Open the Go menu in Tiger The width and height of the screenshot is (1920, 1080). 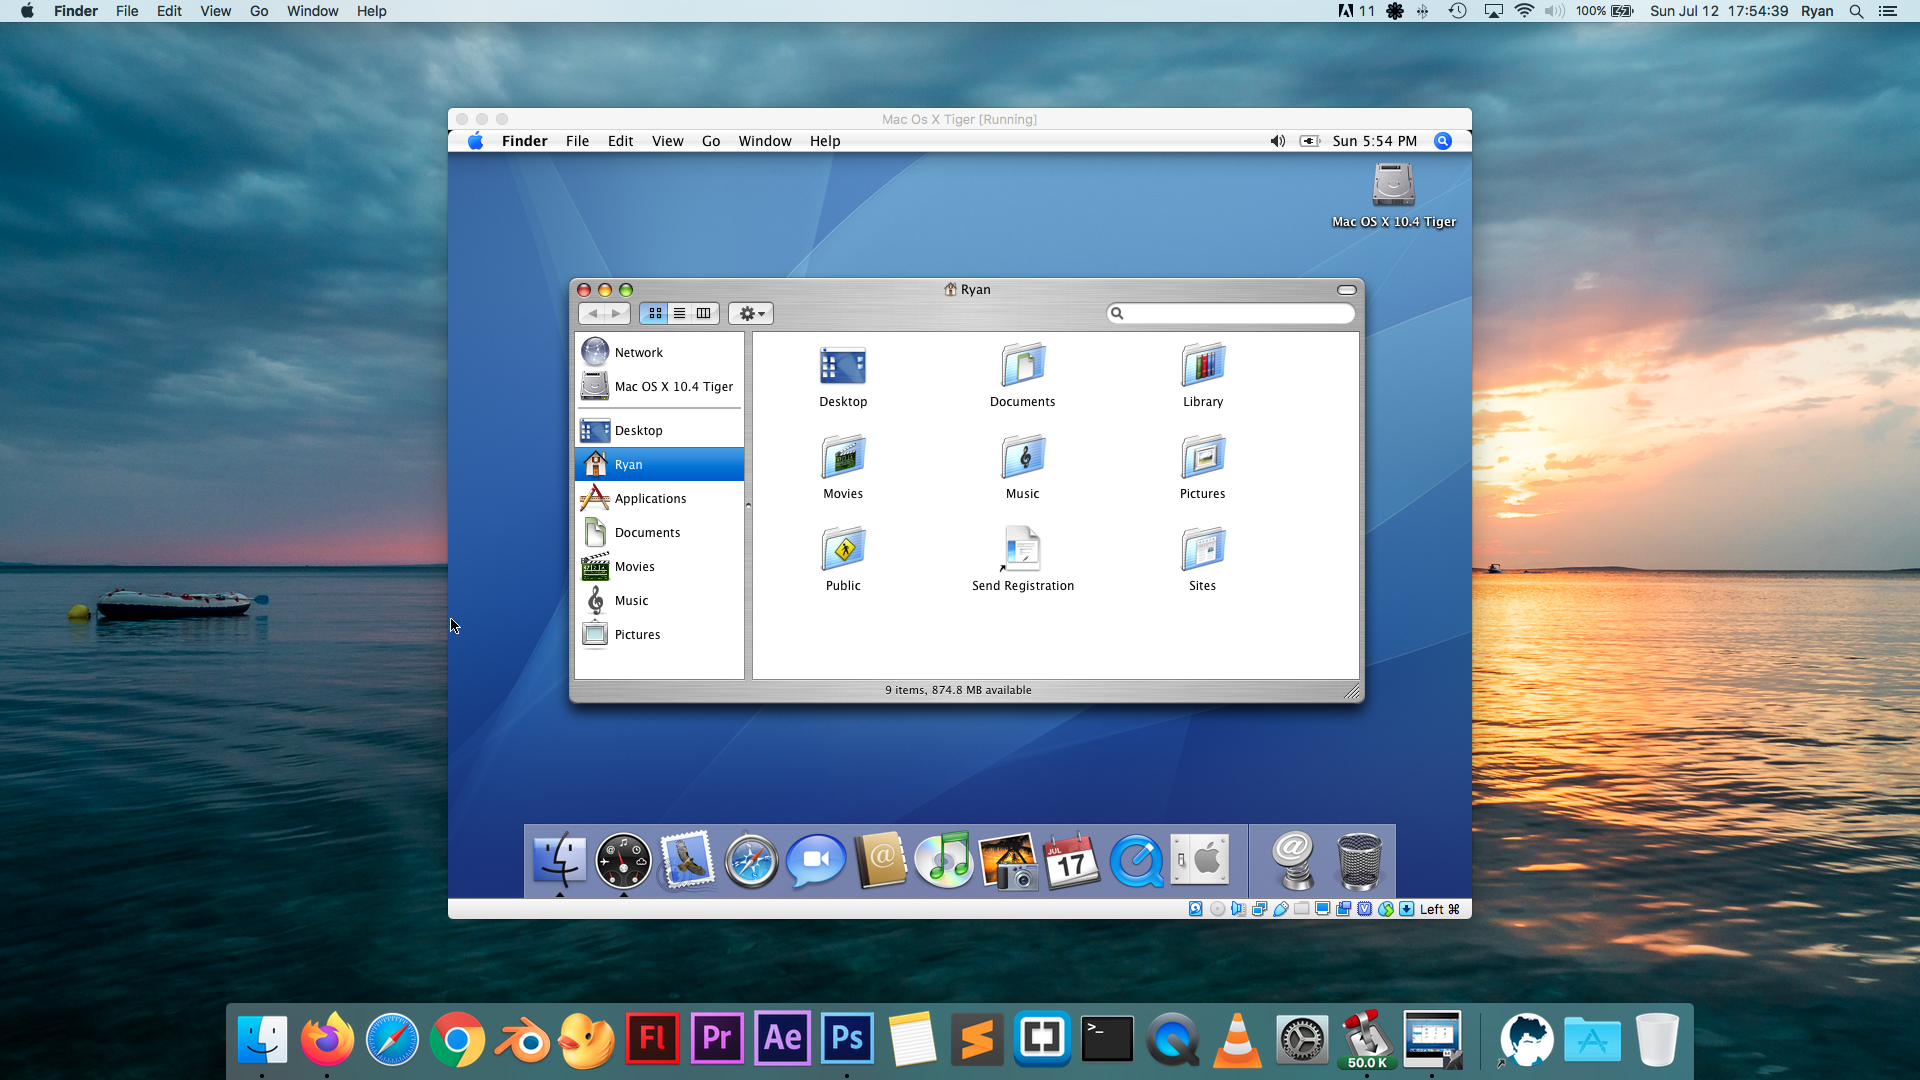(710, 141)
